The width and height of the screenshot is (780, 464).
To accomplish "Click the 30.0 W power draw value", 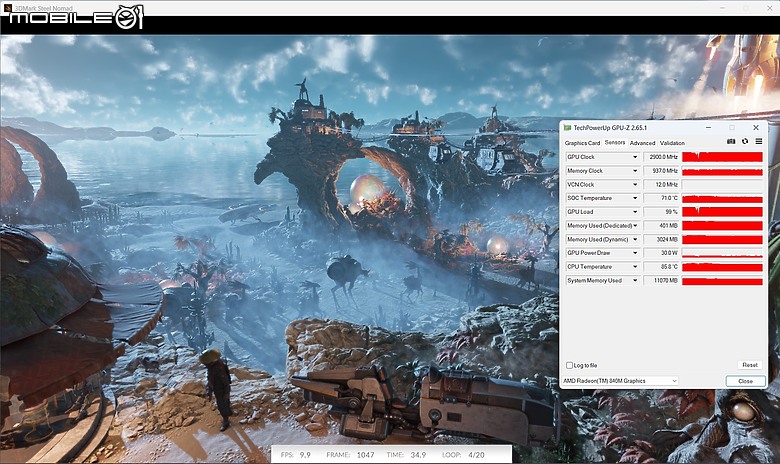I will click(x=661, y=253).
